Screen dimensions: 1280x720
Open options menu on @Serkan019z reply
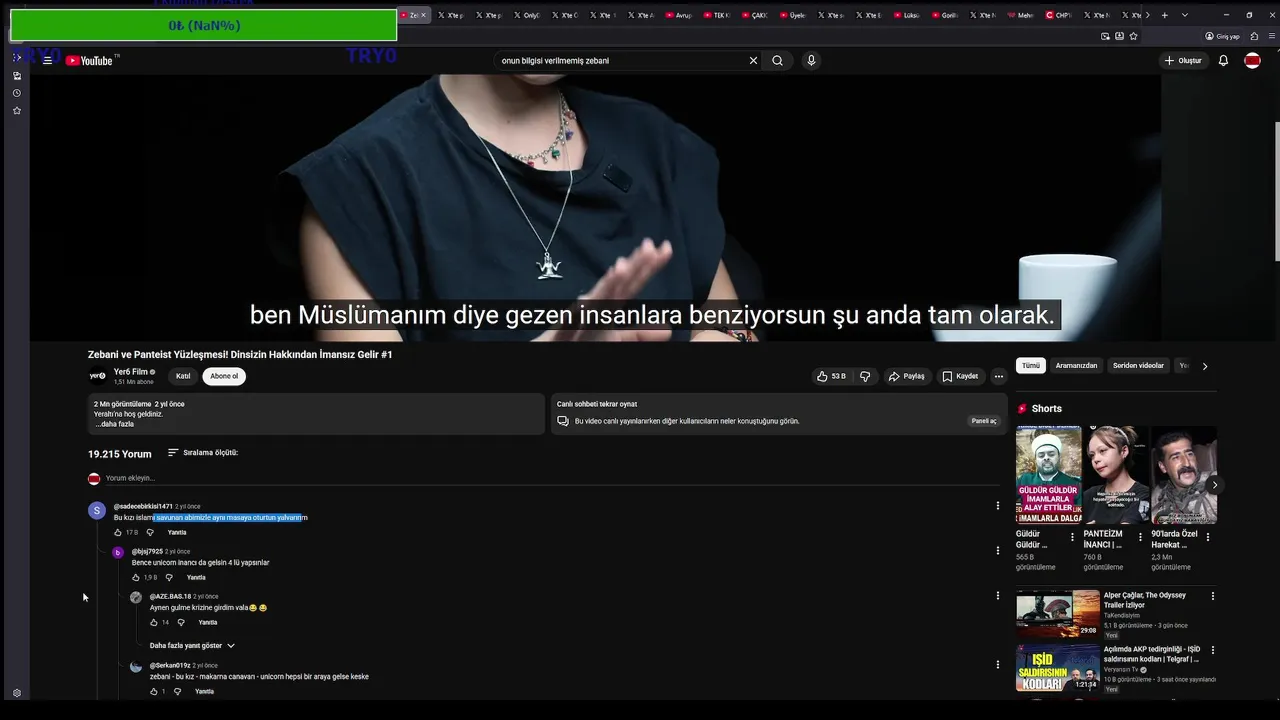(997, 665)
